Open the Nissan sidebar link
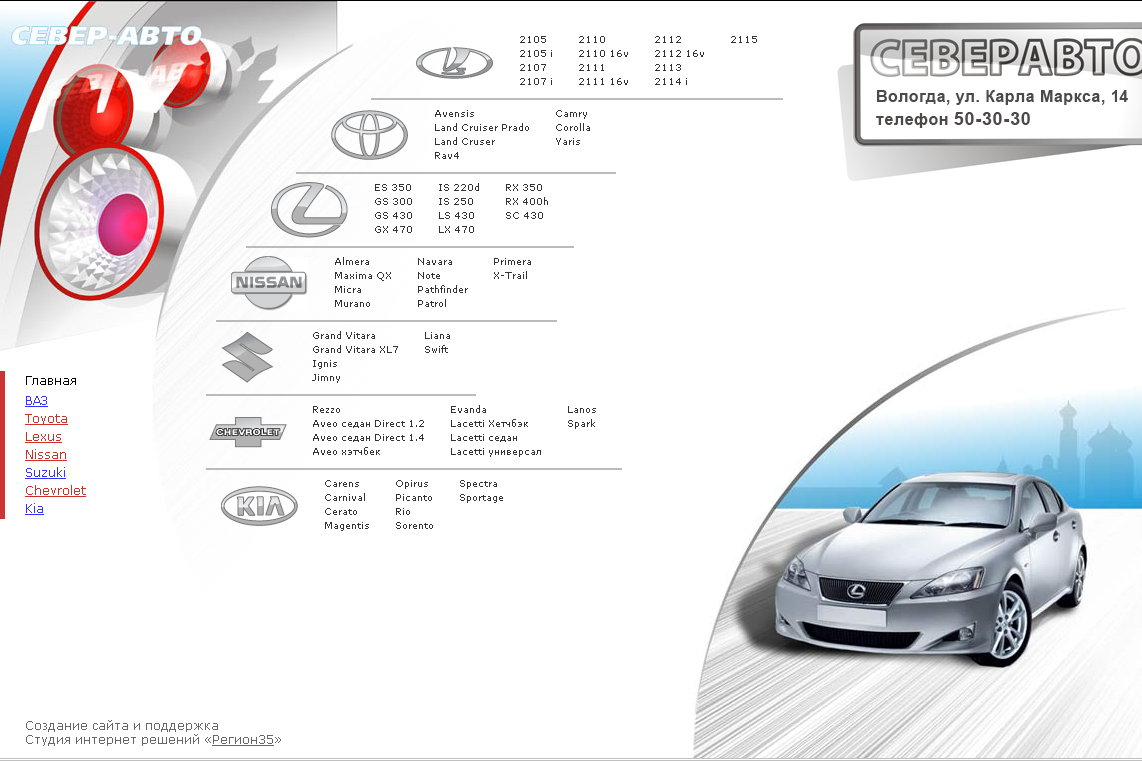Screen dimensions: 1142x761 coord(46,454)
